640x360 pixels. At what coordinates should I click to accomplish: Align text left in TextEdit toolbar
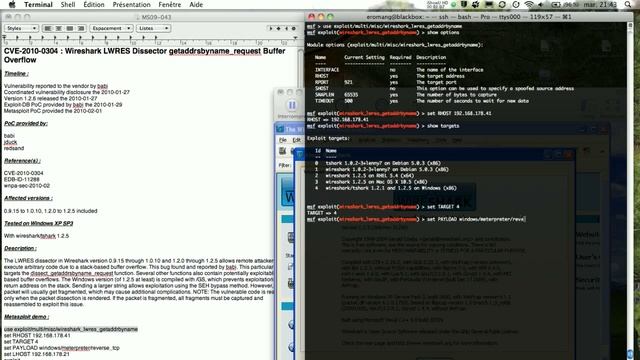tap(48, 28)
